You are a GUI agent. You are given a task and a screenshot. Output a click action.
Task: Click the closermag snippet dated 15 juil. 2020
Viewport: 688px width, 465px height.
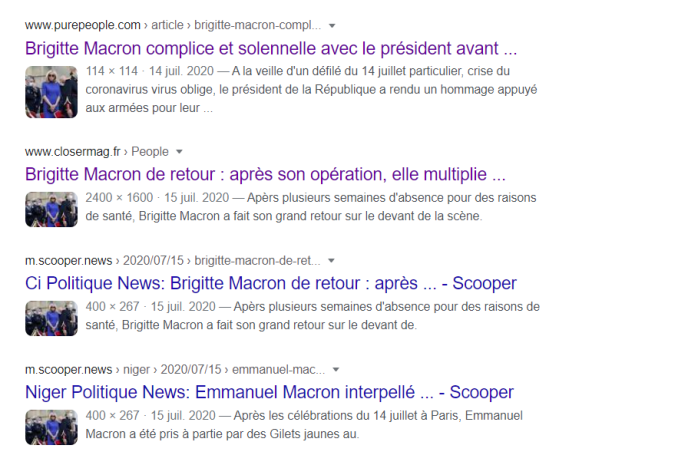[x=312, y=206]
